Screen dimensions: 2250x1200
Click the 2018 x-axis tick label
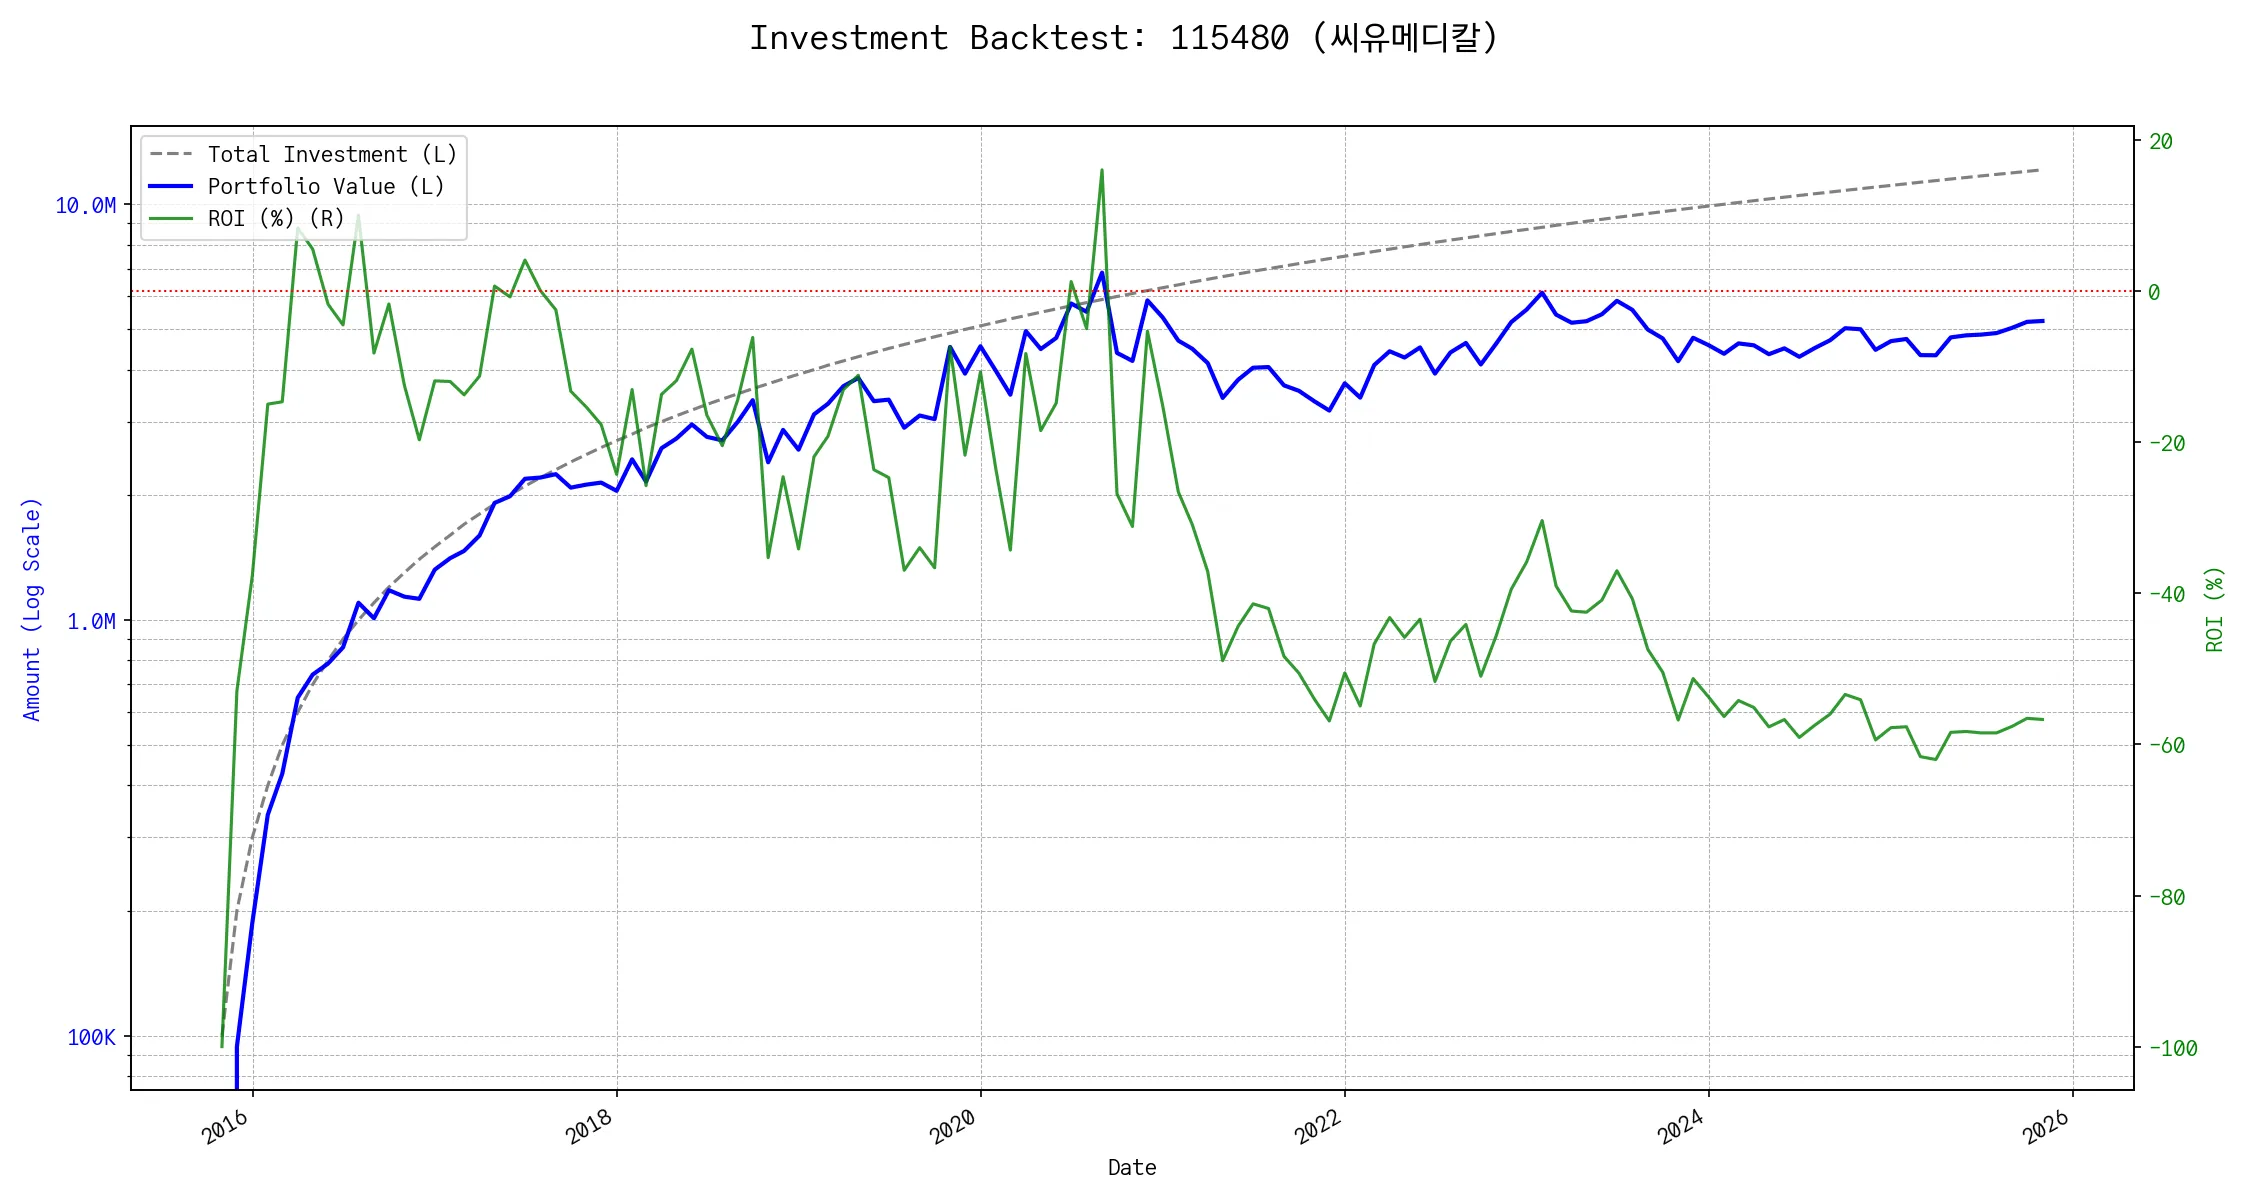(590, 1127)
